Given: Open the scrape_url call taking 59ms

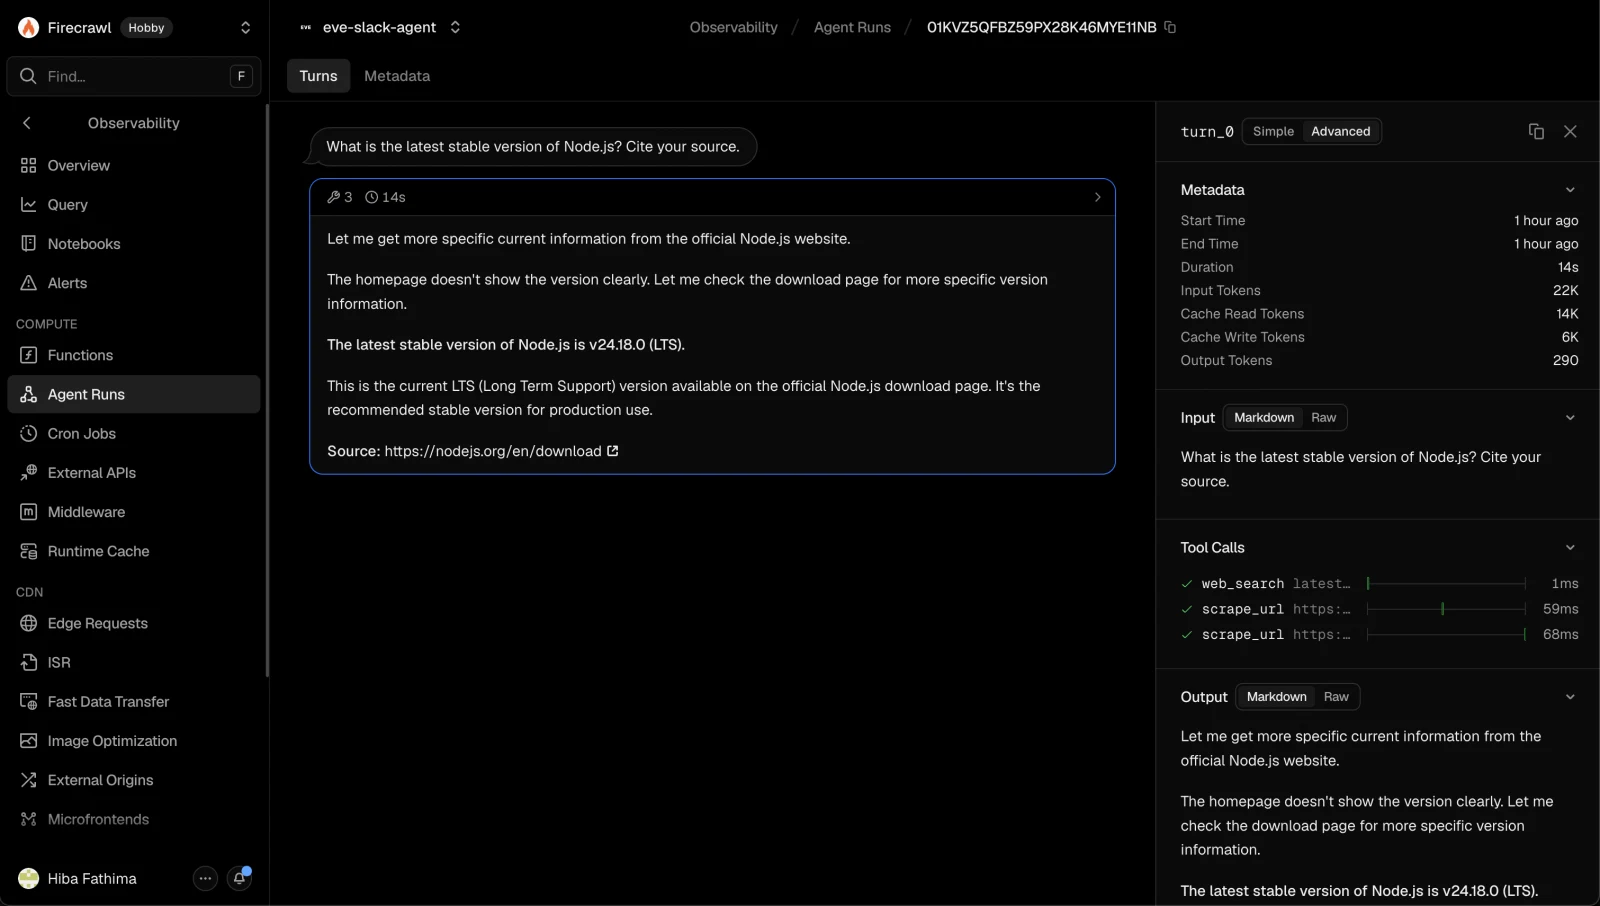Looking at the screenshot, I should pyautogui.click(x=1379, y=609).
